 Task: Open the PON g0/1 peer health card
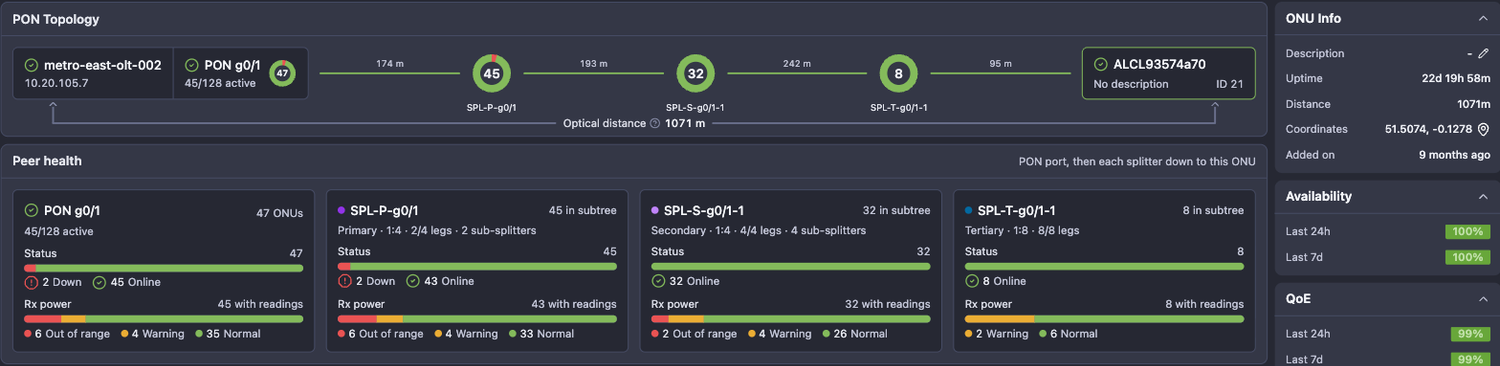[164, 271]
